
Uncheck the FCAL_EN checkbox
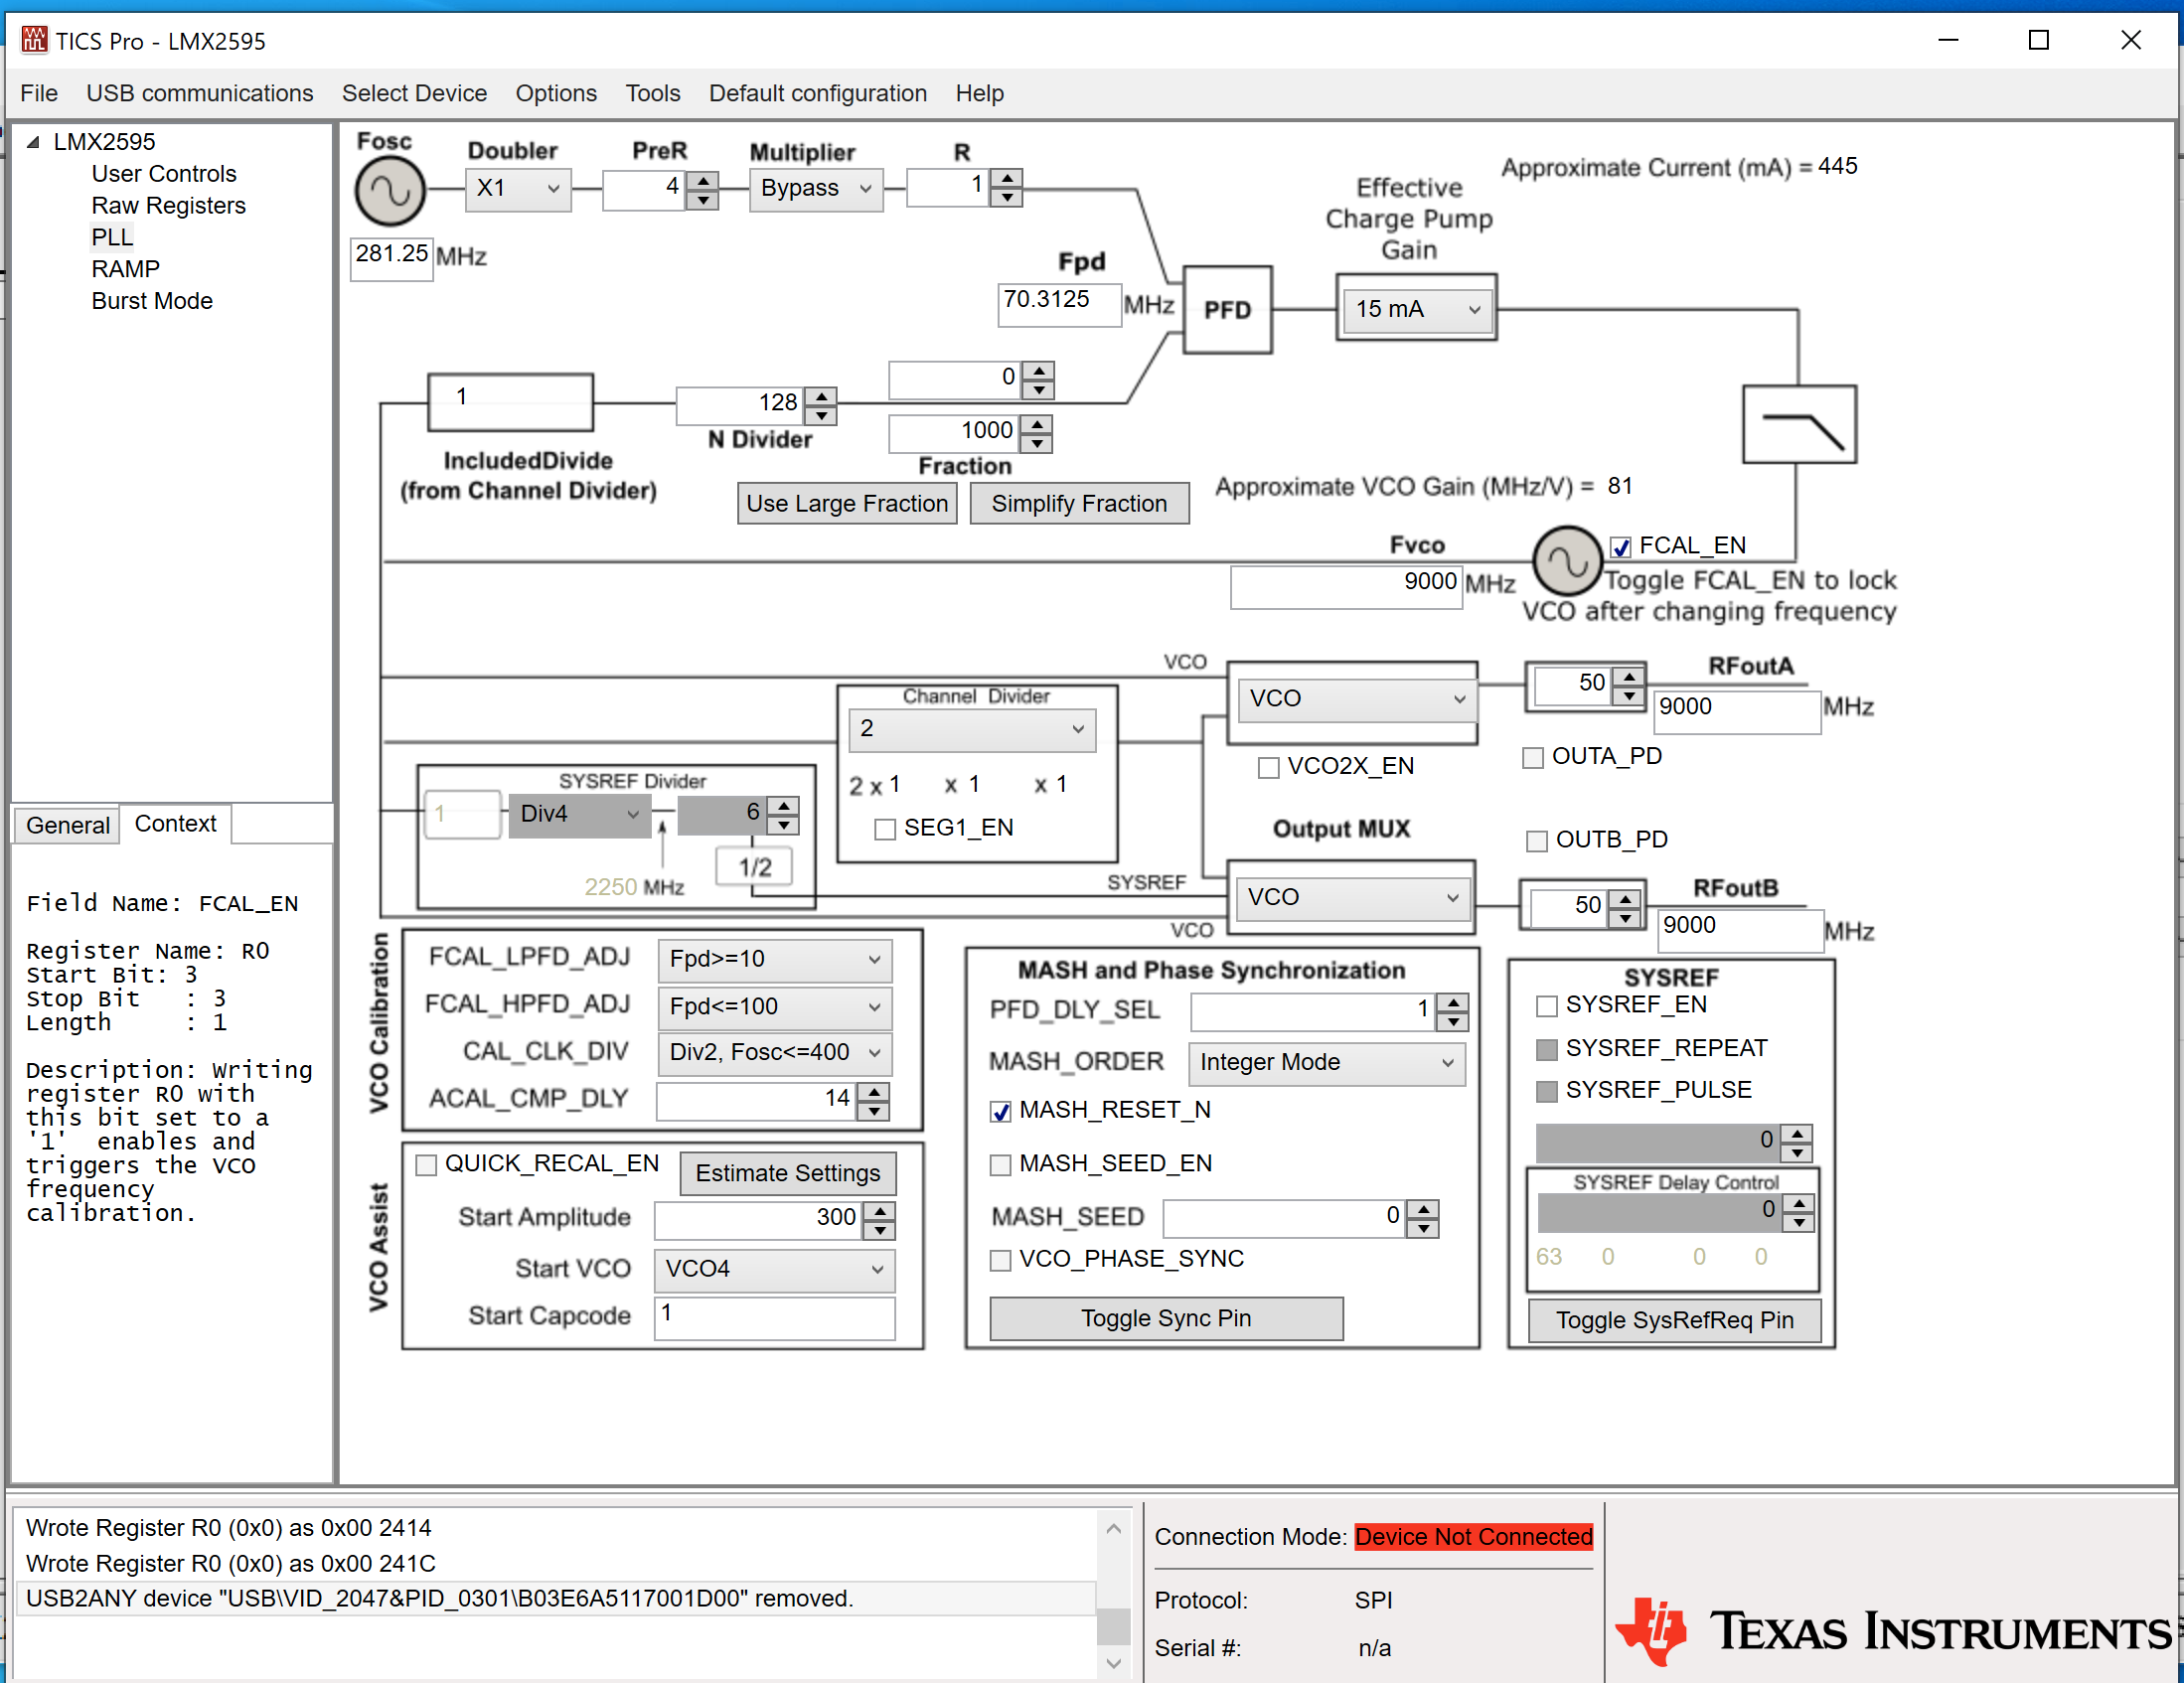[1621, 547]
